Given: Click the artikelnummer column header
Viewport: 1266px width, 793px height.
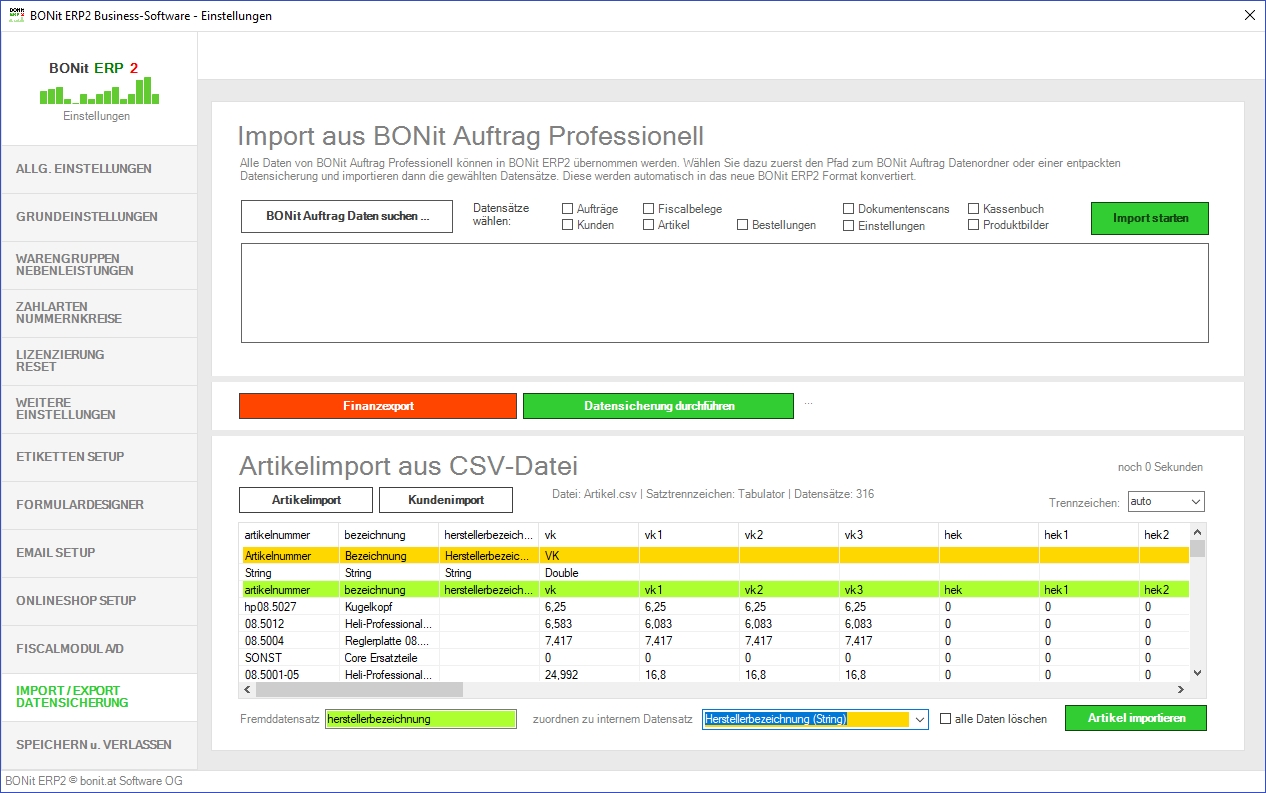Looking at the screenshot, I should pyautogui.click(x=289, y=535).
